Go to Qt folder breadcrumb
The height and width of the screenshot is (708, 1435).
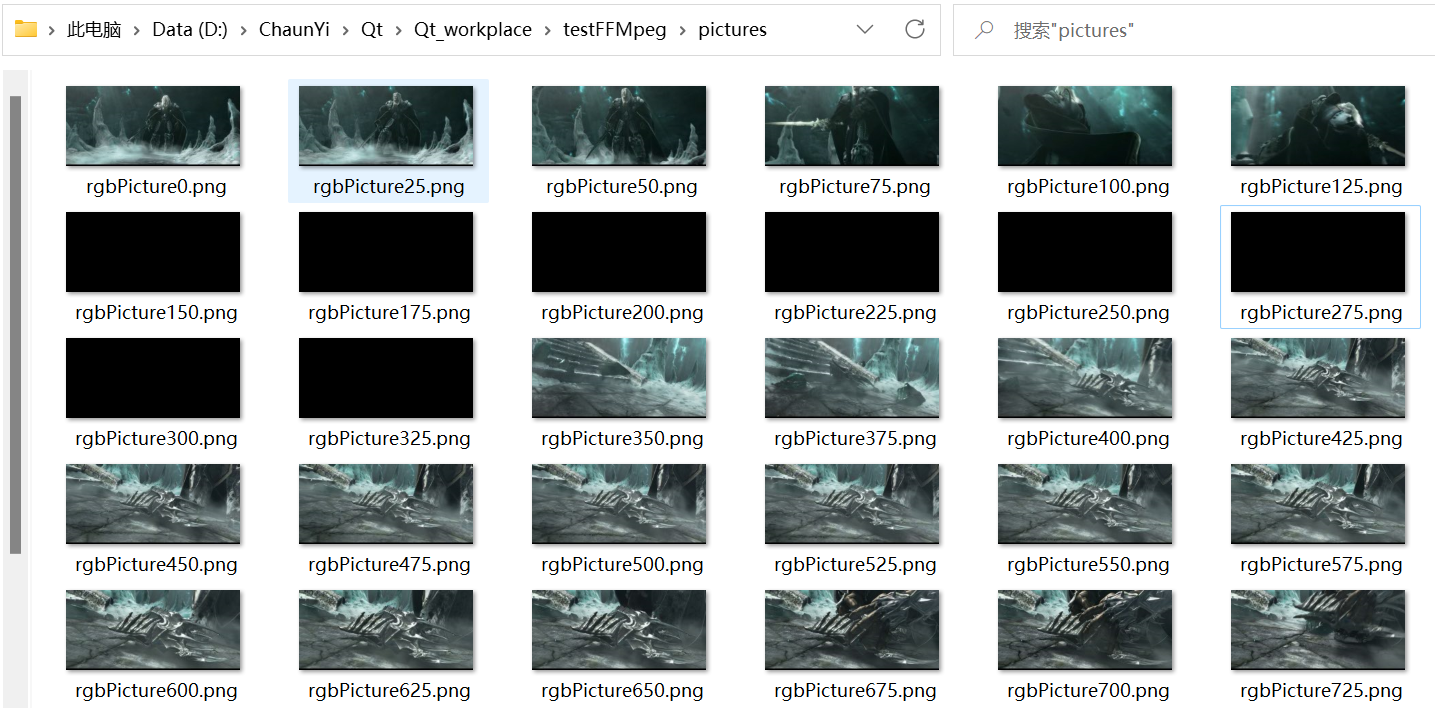(x=372, y=30)
